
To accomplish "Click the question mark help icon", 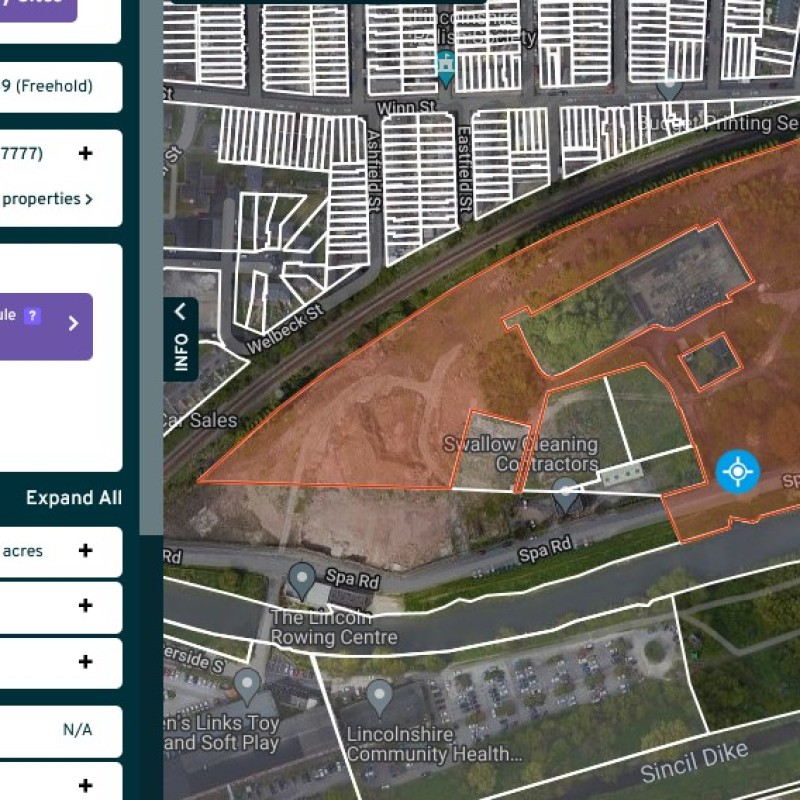I will coord(33,316).
